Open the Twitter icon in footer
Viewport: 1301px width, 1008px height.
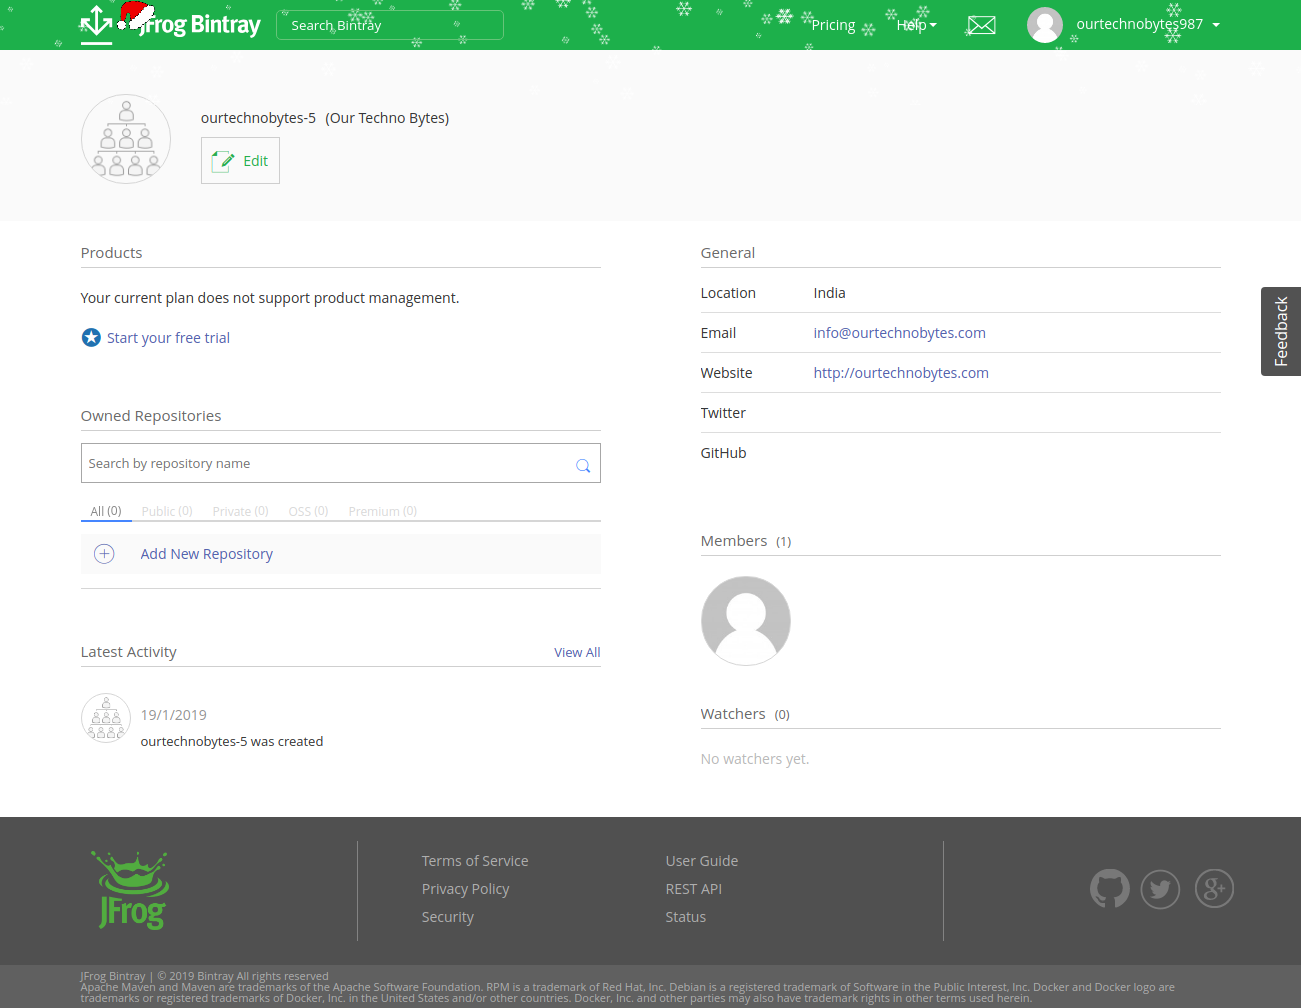pyautogui.click(x=1160, y=888)
